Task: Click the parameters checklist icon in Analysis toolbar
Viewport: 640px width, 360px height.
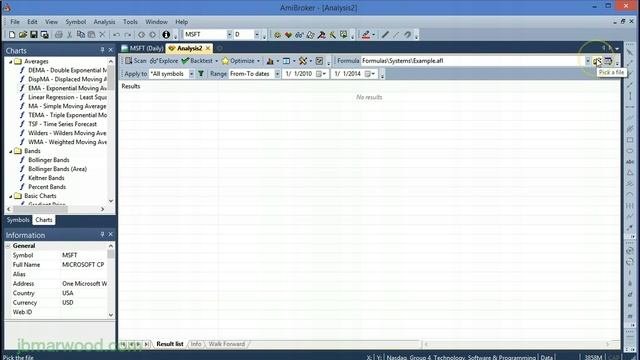Action: (319, 61)
